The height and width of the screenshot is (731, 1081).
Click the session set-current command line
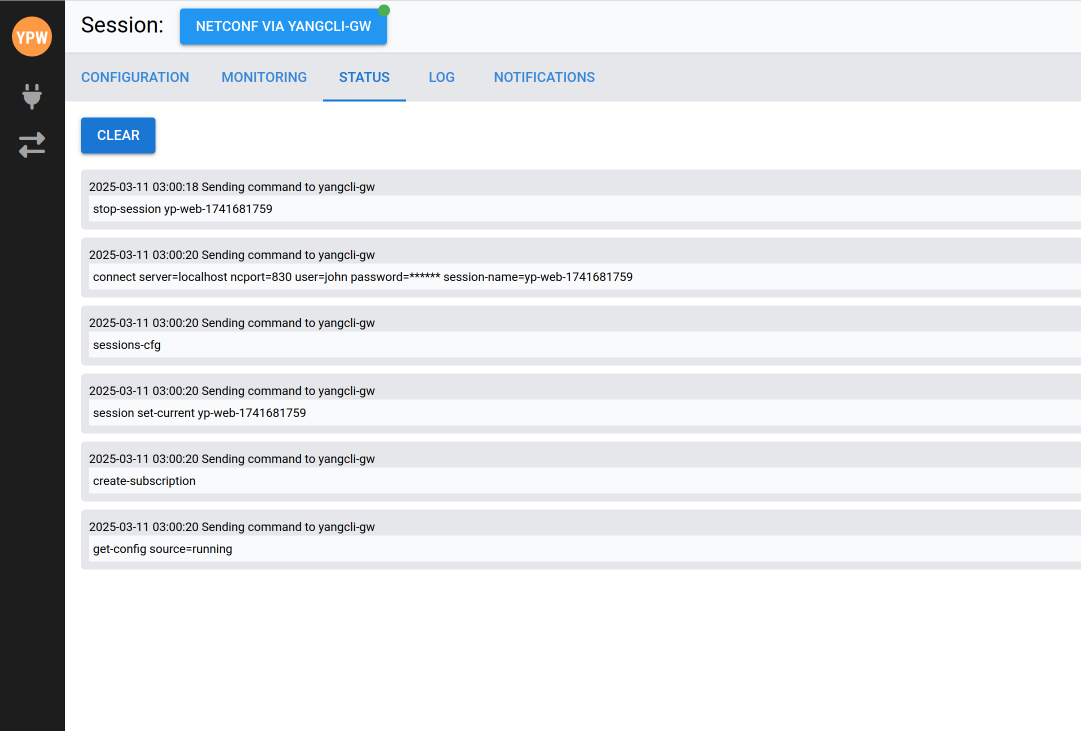pyautogui.click(x=199, y=413)
